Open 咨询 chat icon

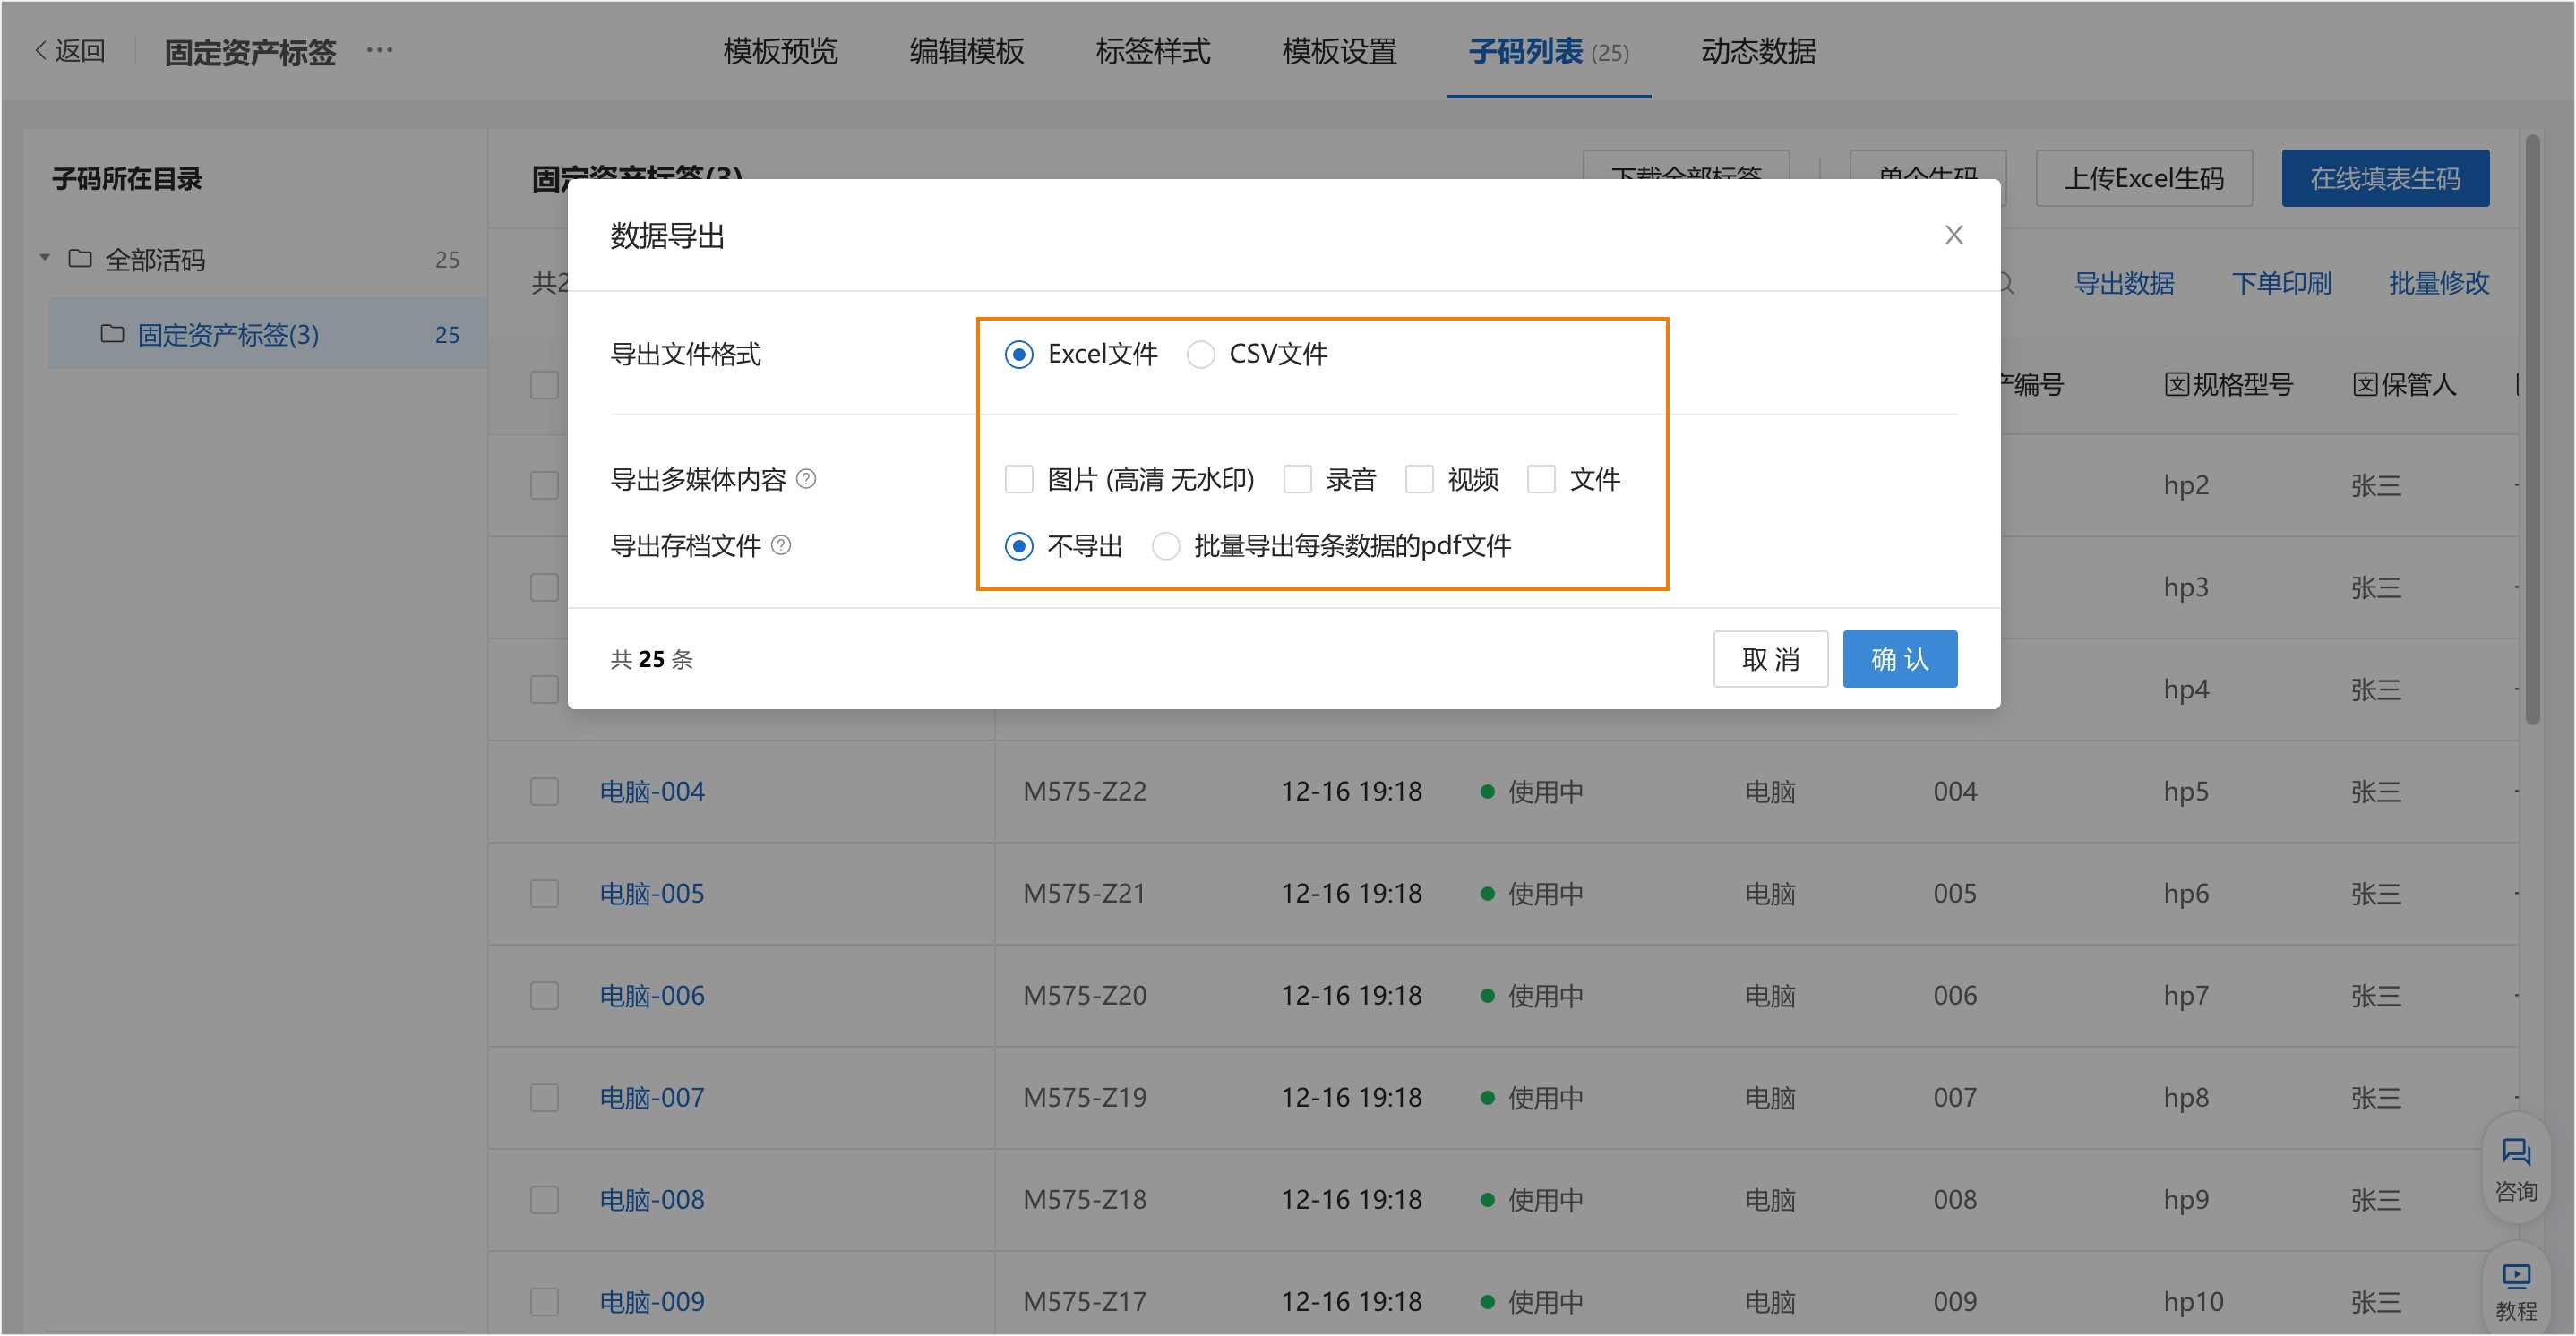point(2515,1168)
